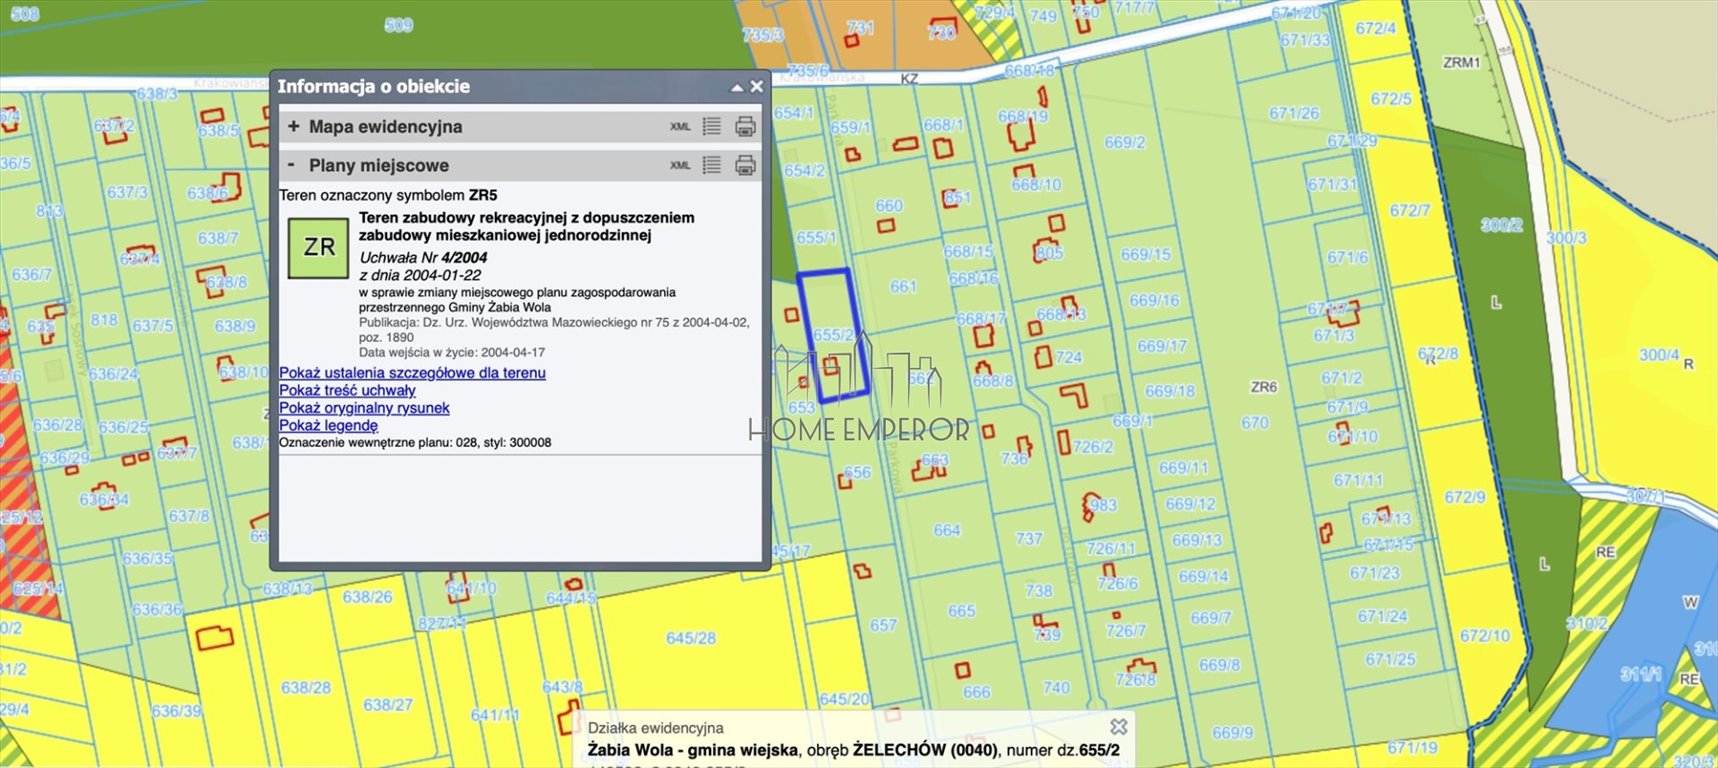Click the Pokaż oryginalny rysunek link

pos(364,408)
